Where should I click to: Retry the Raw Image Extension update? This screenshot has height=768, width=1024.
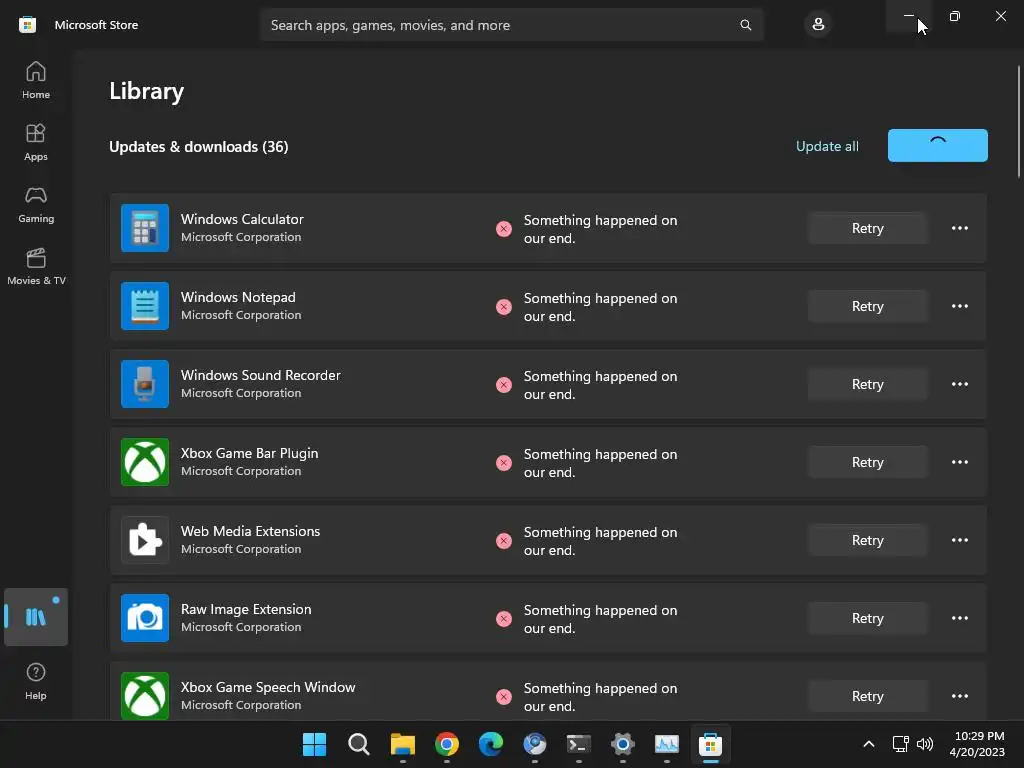(x=867, y=618)
